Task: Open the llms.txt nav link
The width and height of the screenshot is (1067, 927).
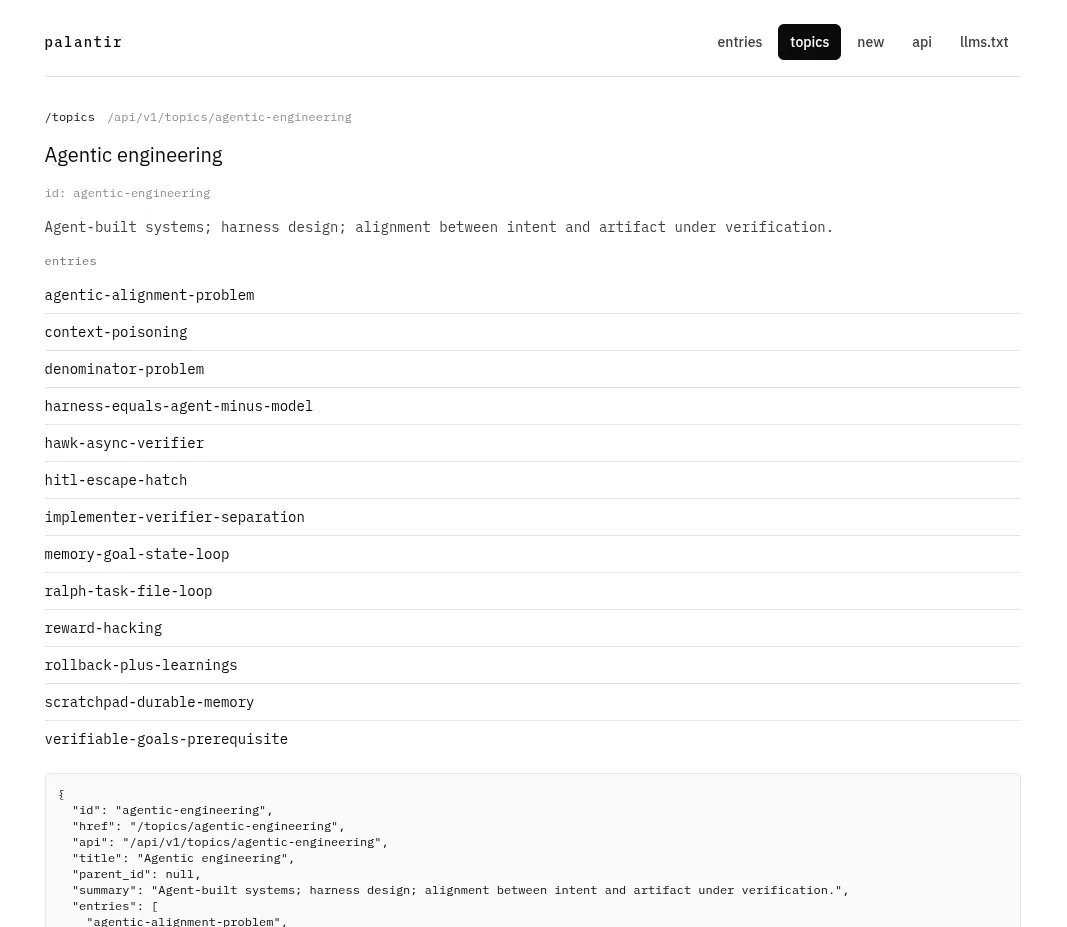Action: coord(983,42)
